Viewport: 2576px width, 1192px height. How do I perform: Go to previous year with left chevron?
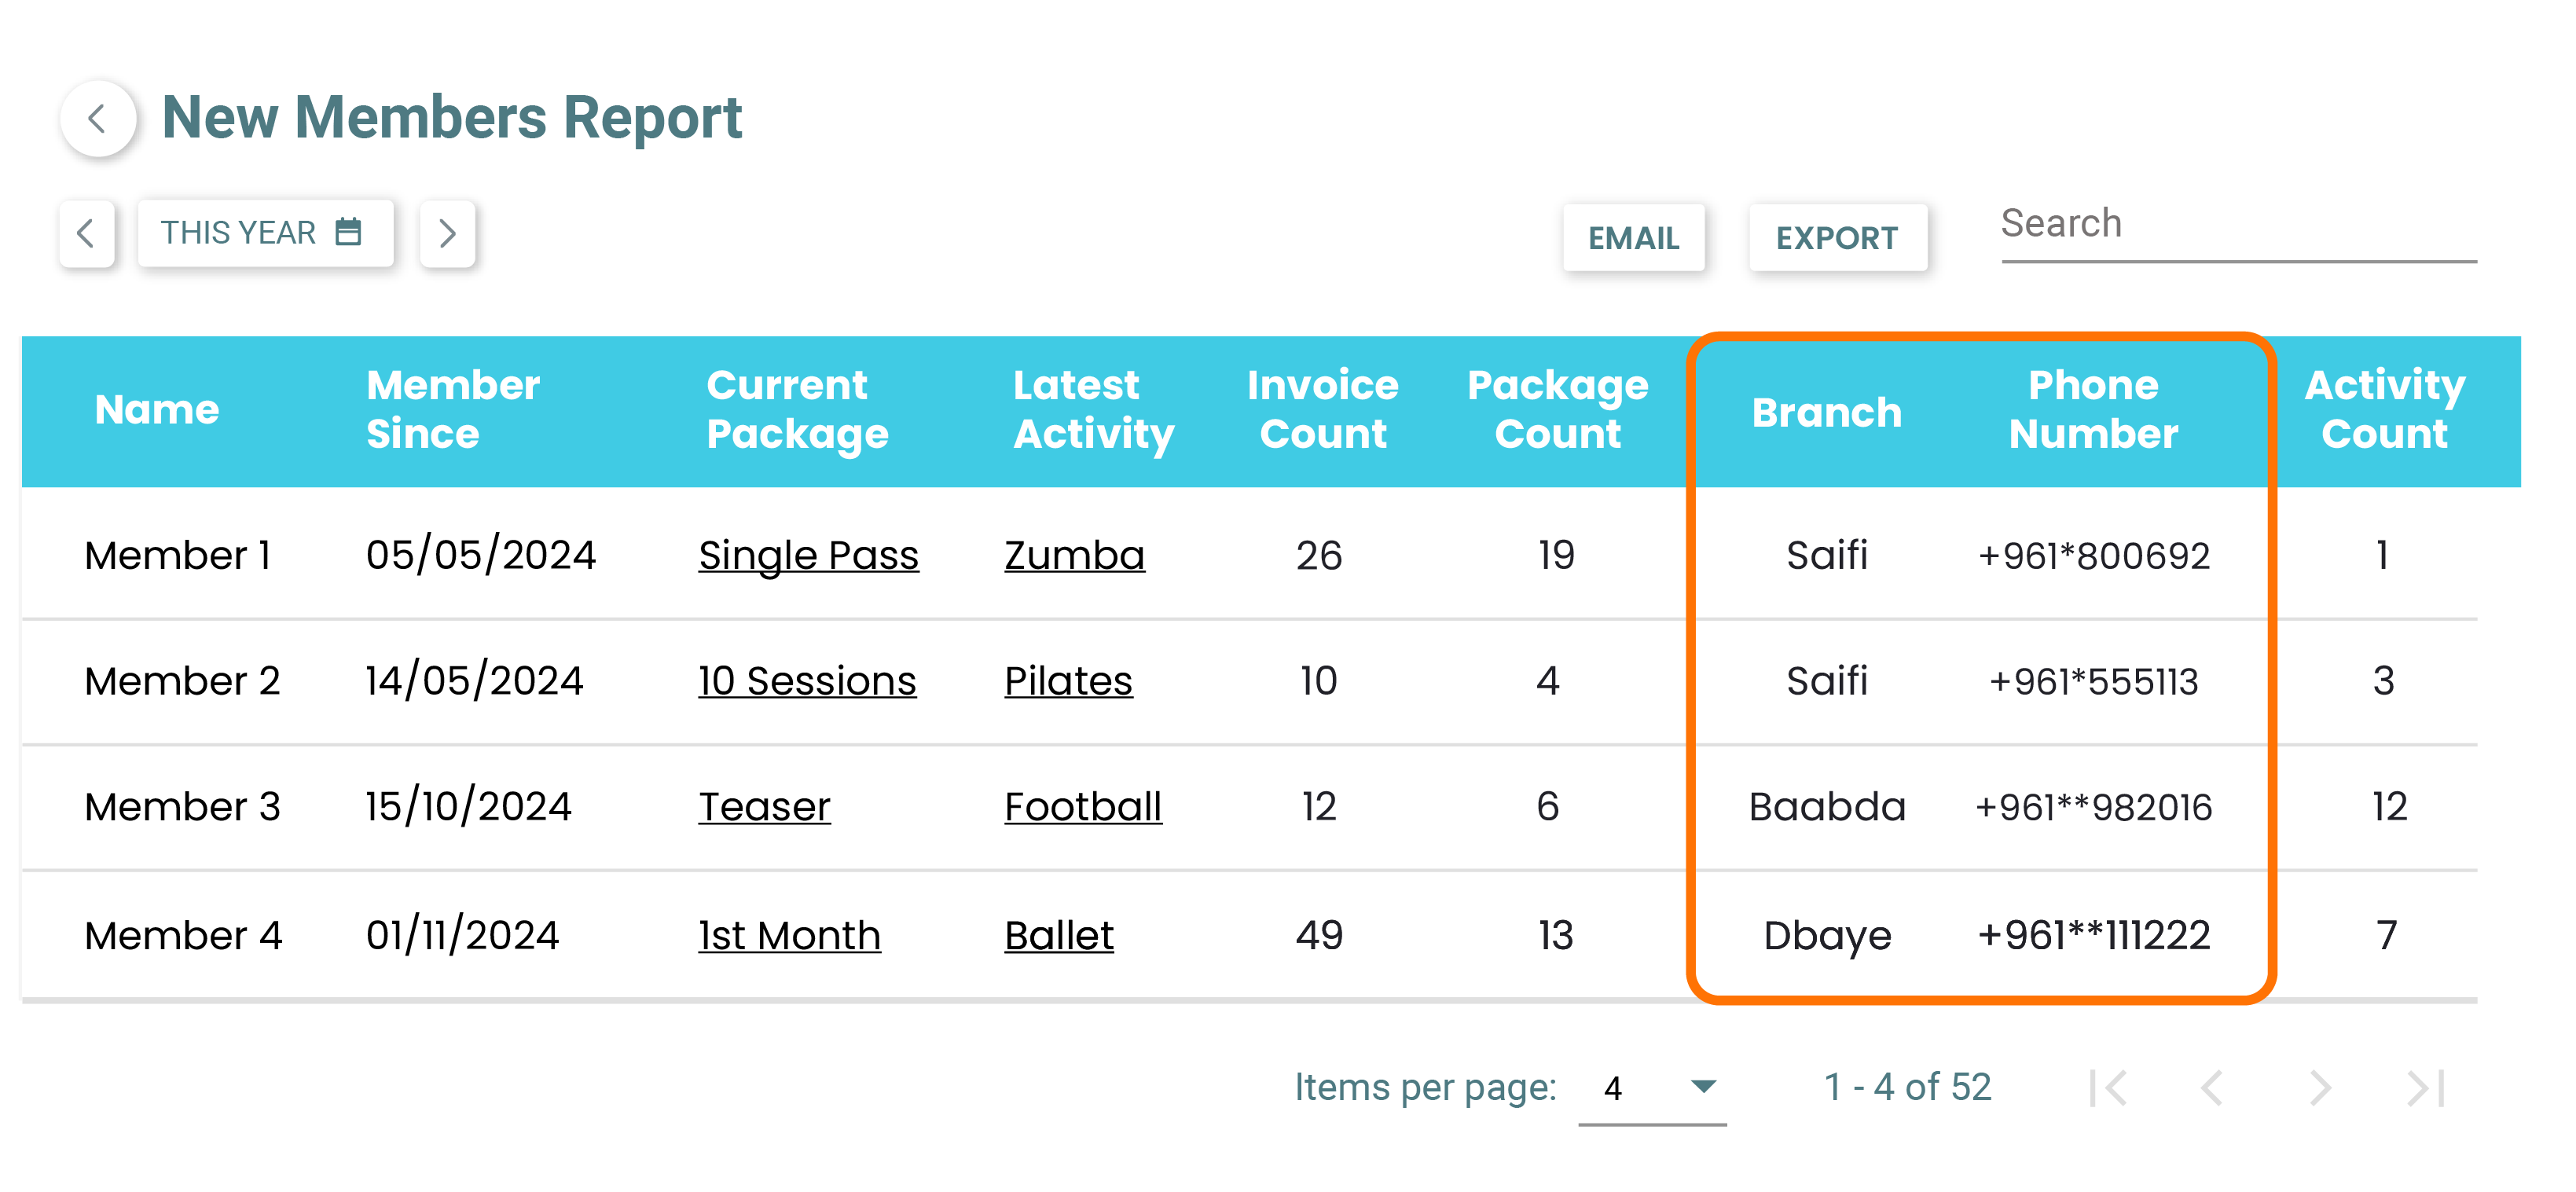point(86,233)
